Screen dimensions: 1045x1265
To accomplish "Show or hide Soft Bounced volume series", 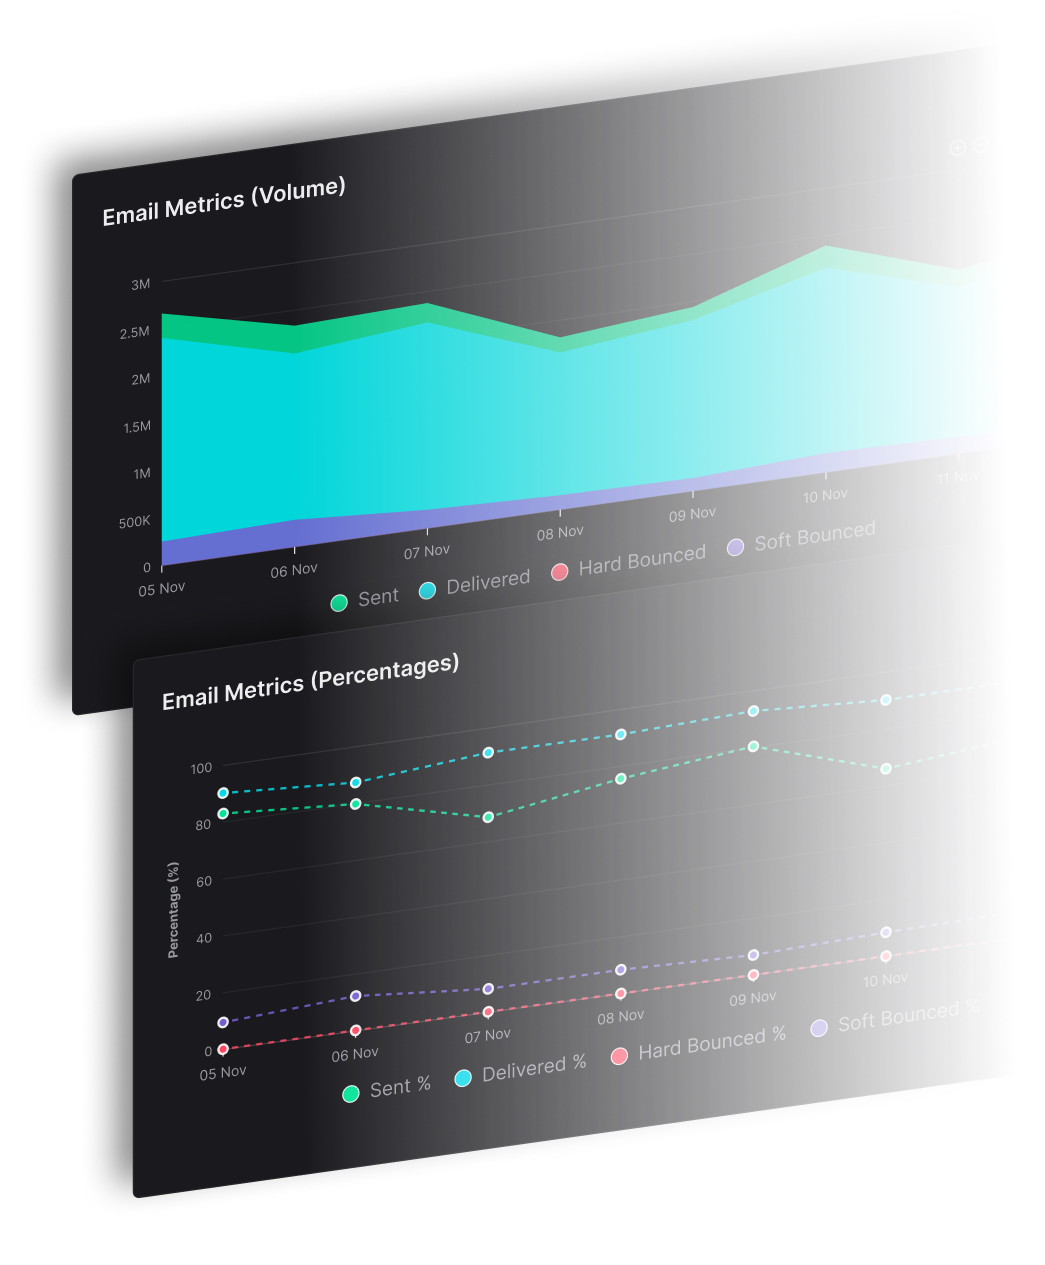I will 736,547.
